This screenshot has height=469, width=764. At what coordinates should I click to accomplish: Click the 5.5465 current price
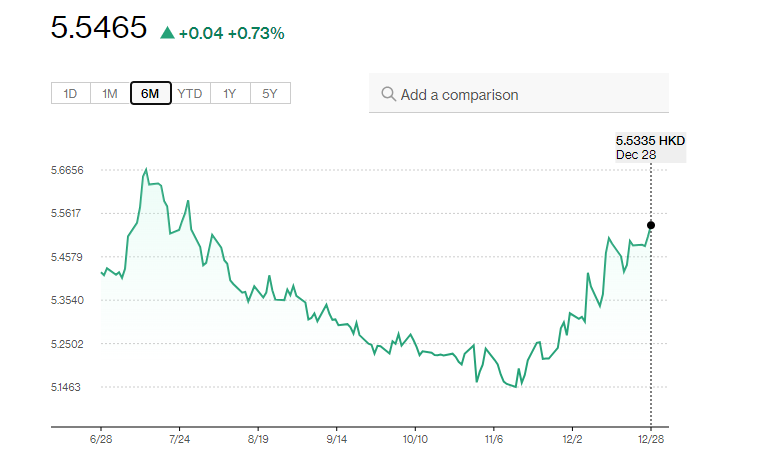pos(99,29)
